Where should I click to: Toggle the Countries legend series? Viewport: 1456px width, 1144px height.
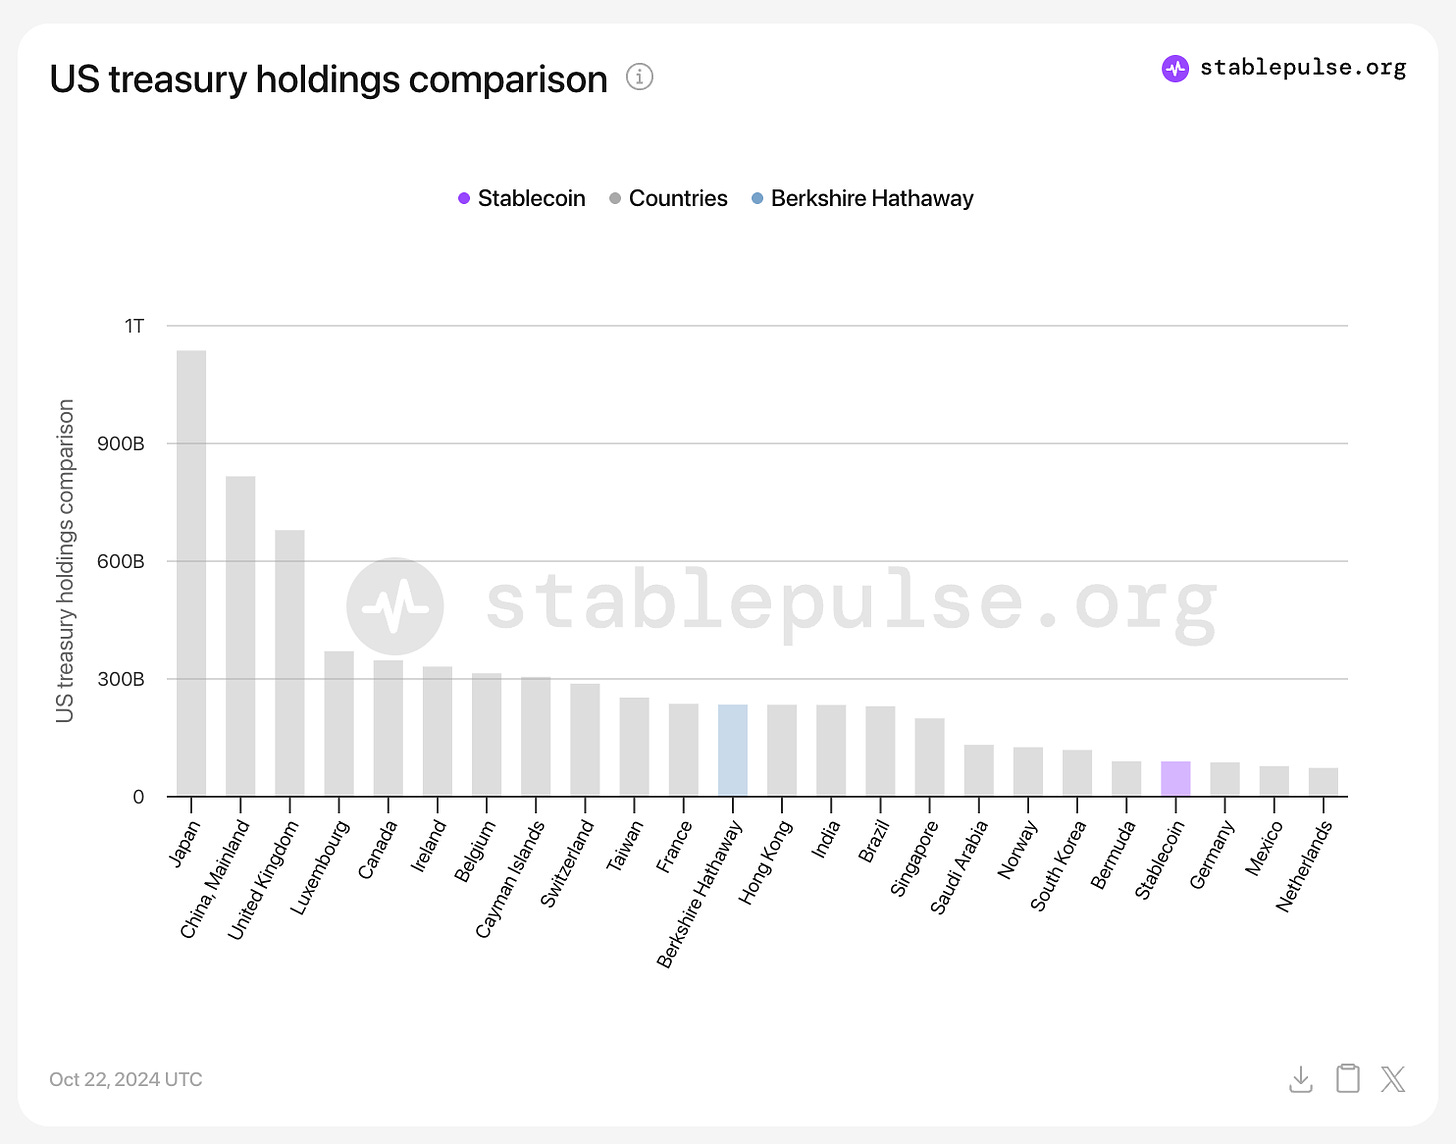point(668,198)
